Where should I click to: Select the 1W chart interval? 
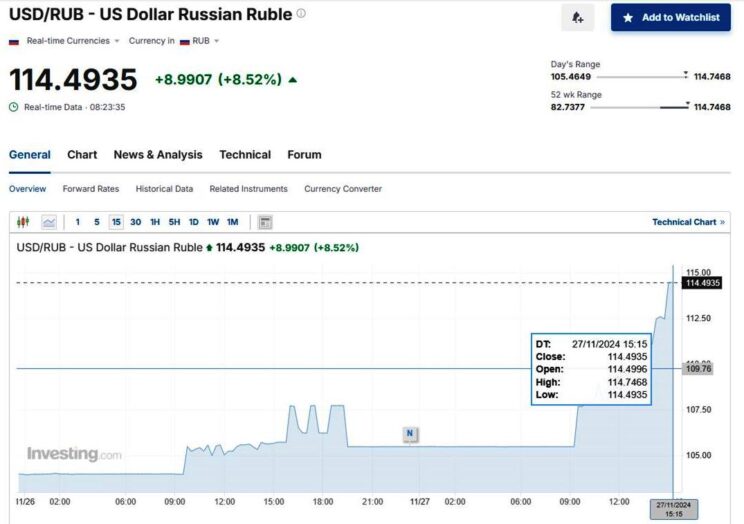(212, 222)
